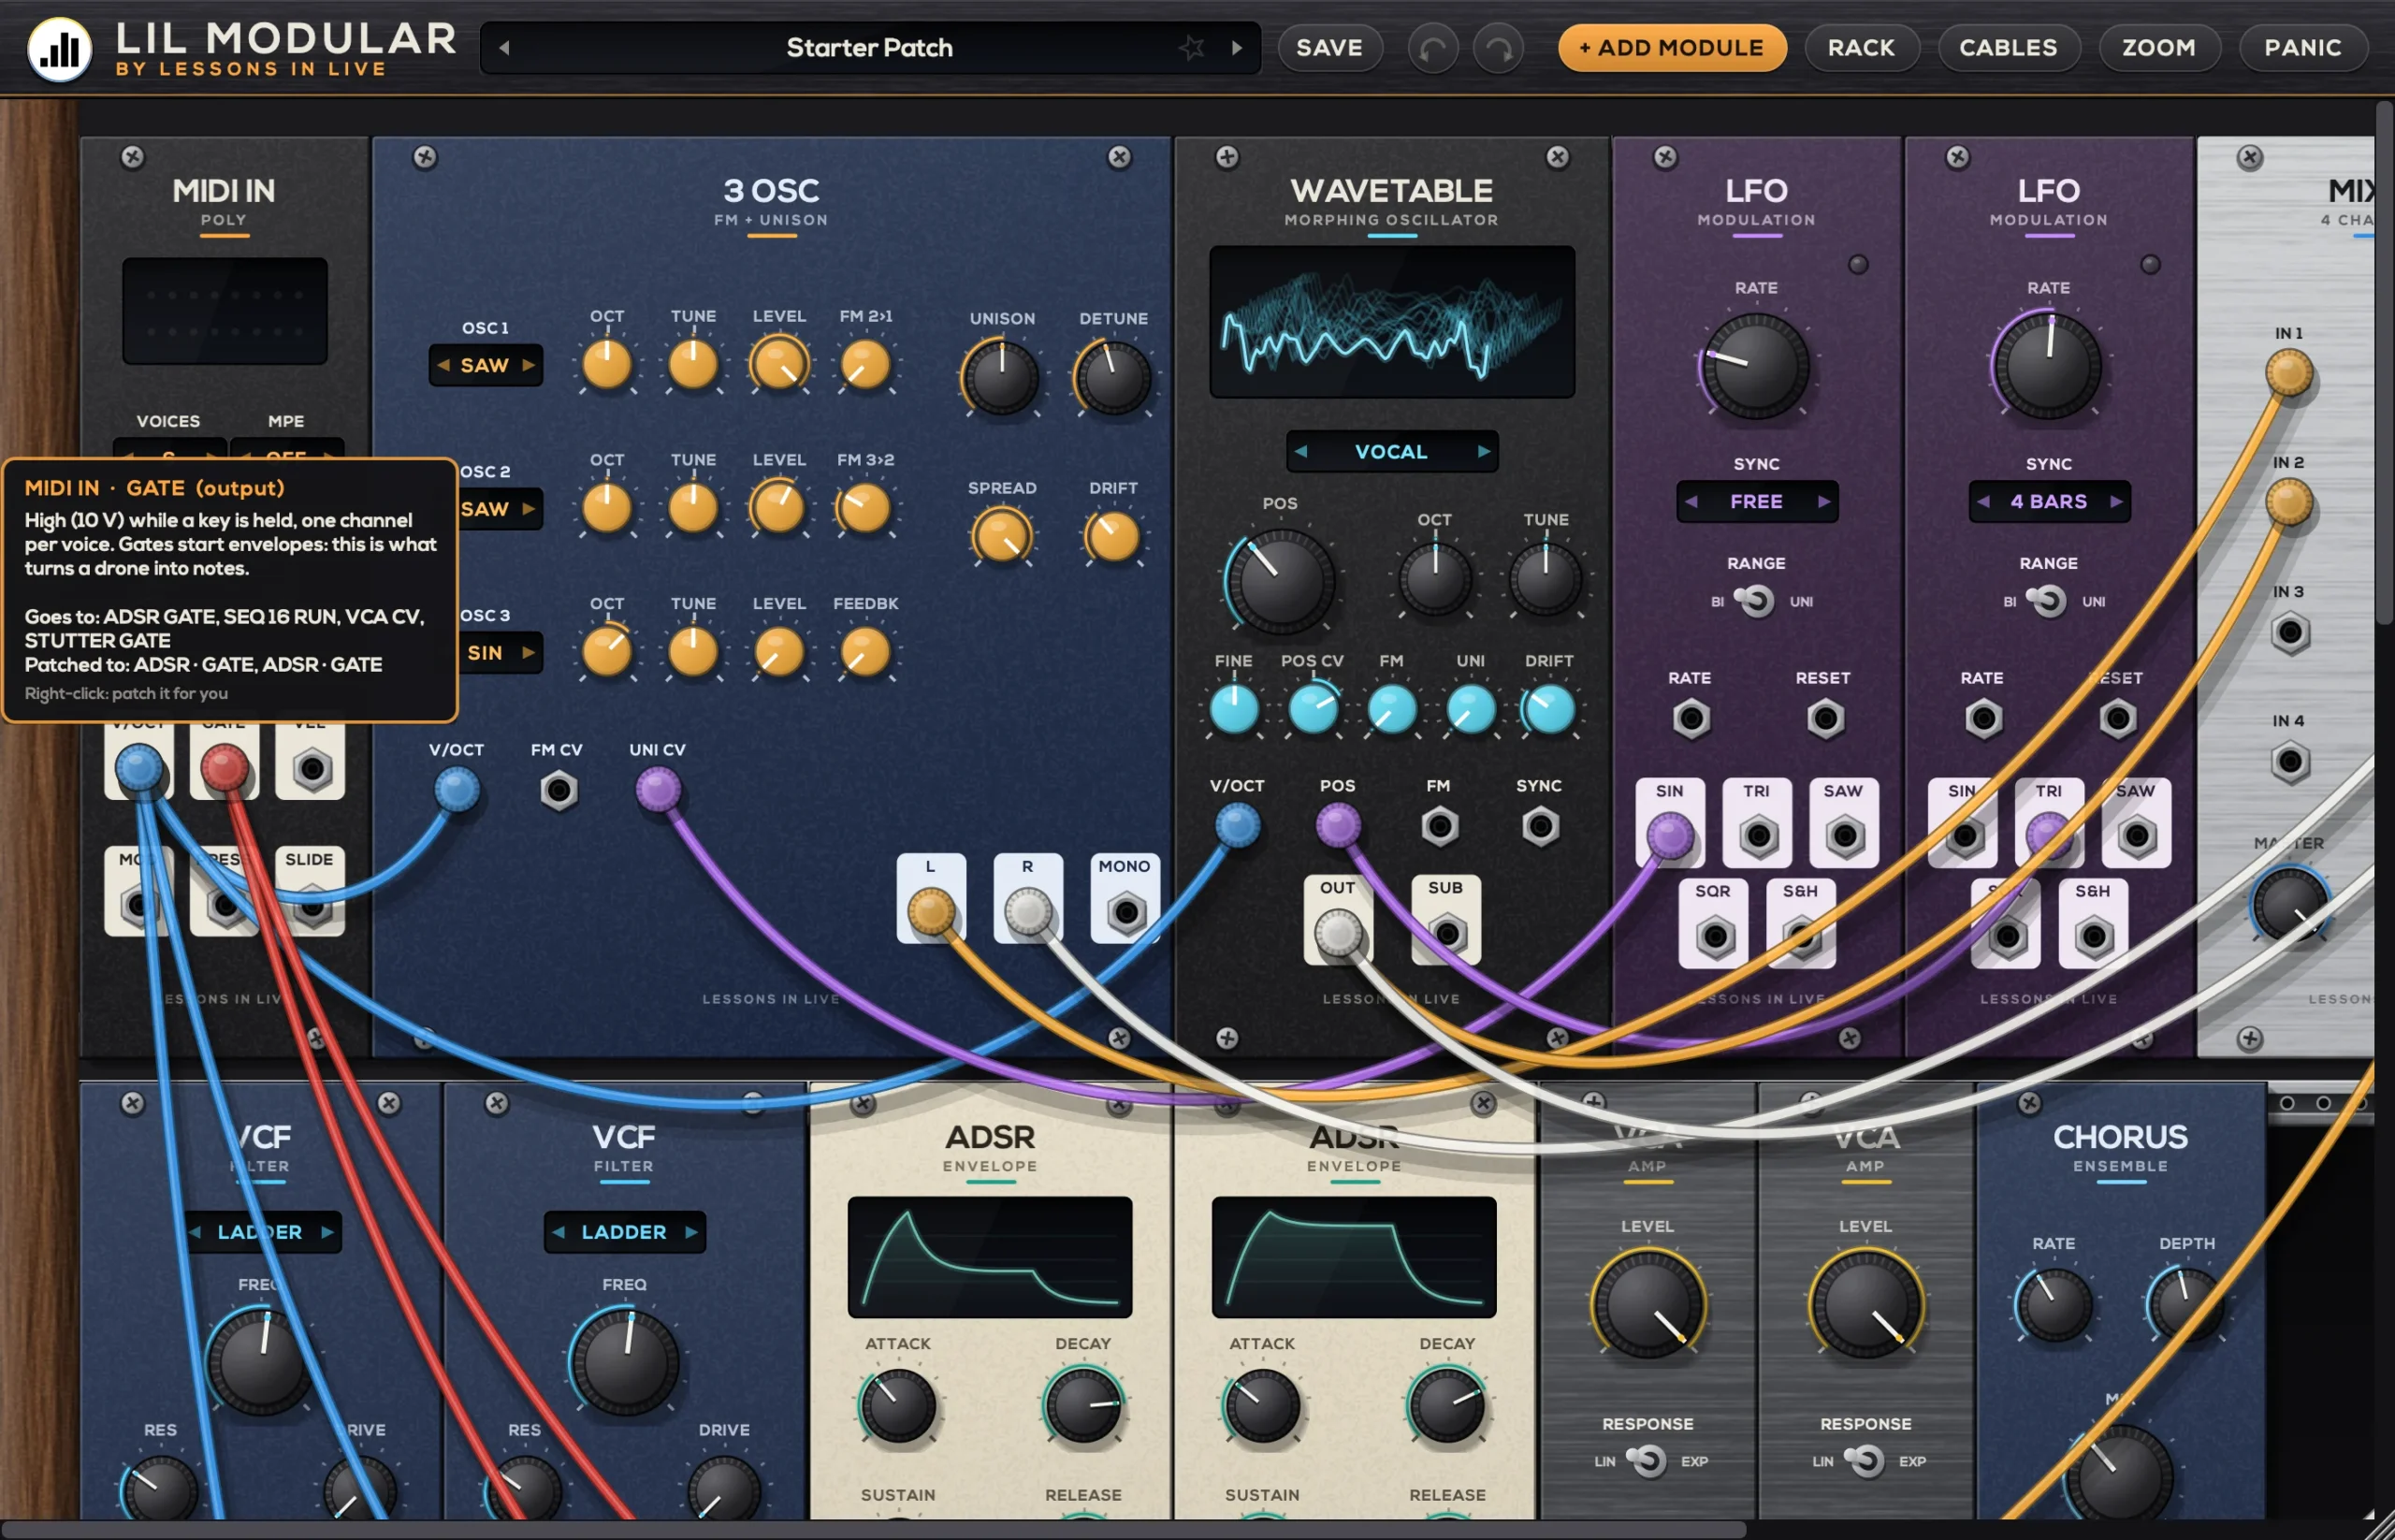Click the Mixer IN 4 input jack
This screenshot has height=1540, width=2395.
pos(2289,762)
